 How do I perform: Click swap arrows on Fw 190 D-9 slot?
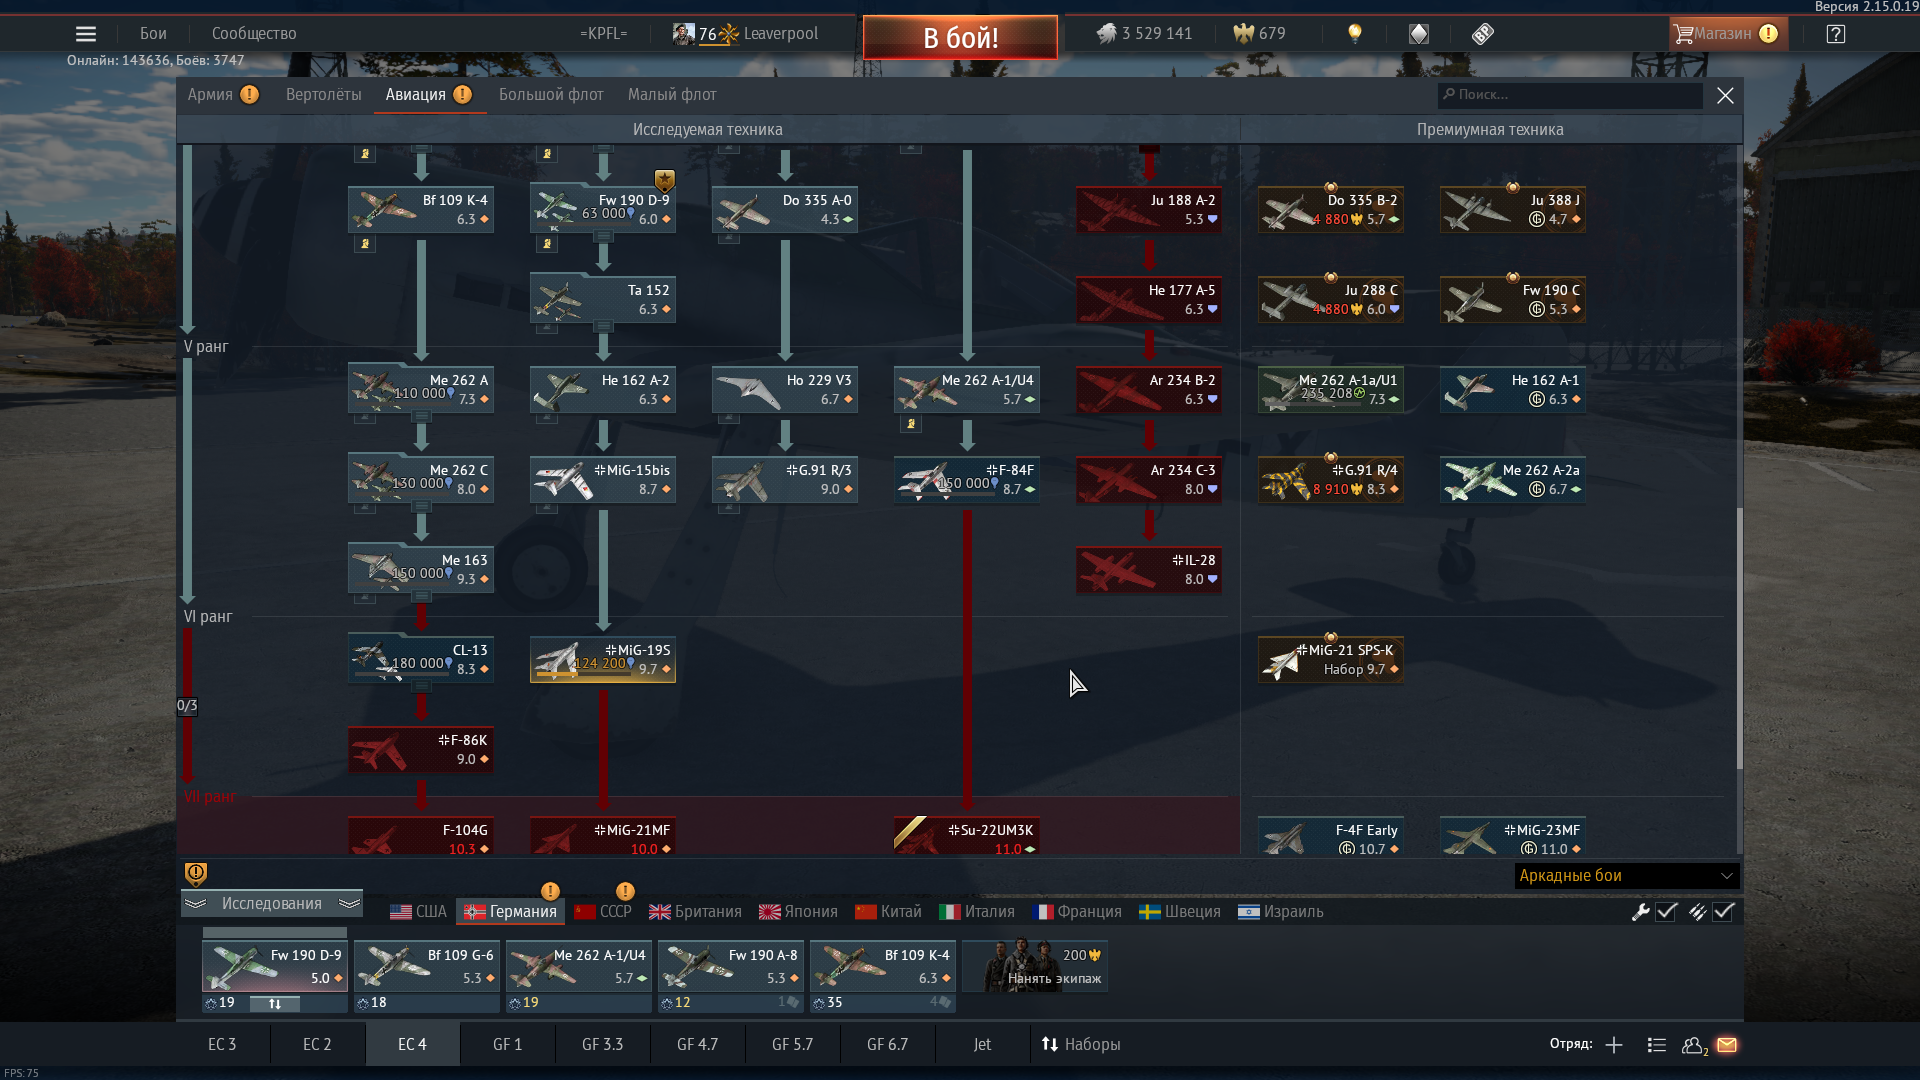pos(275,1004)
